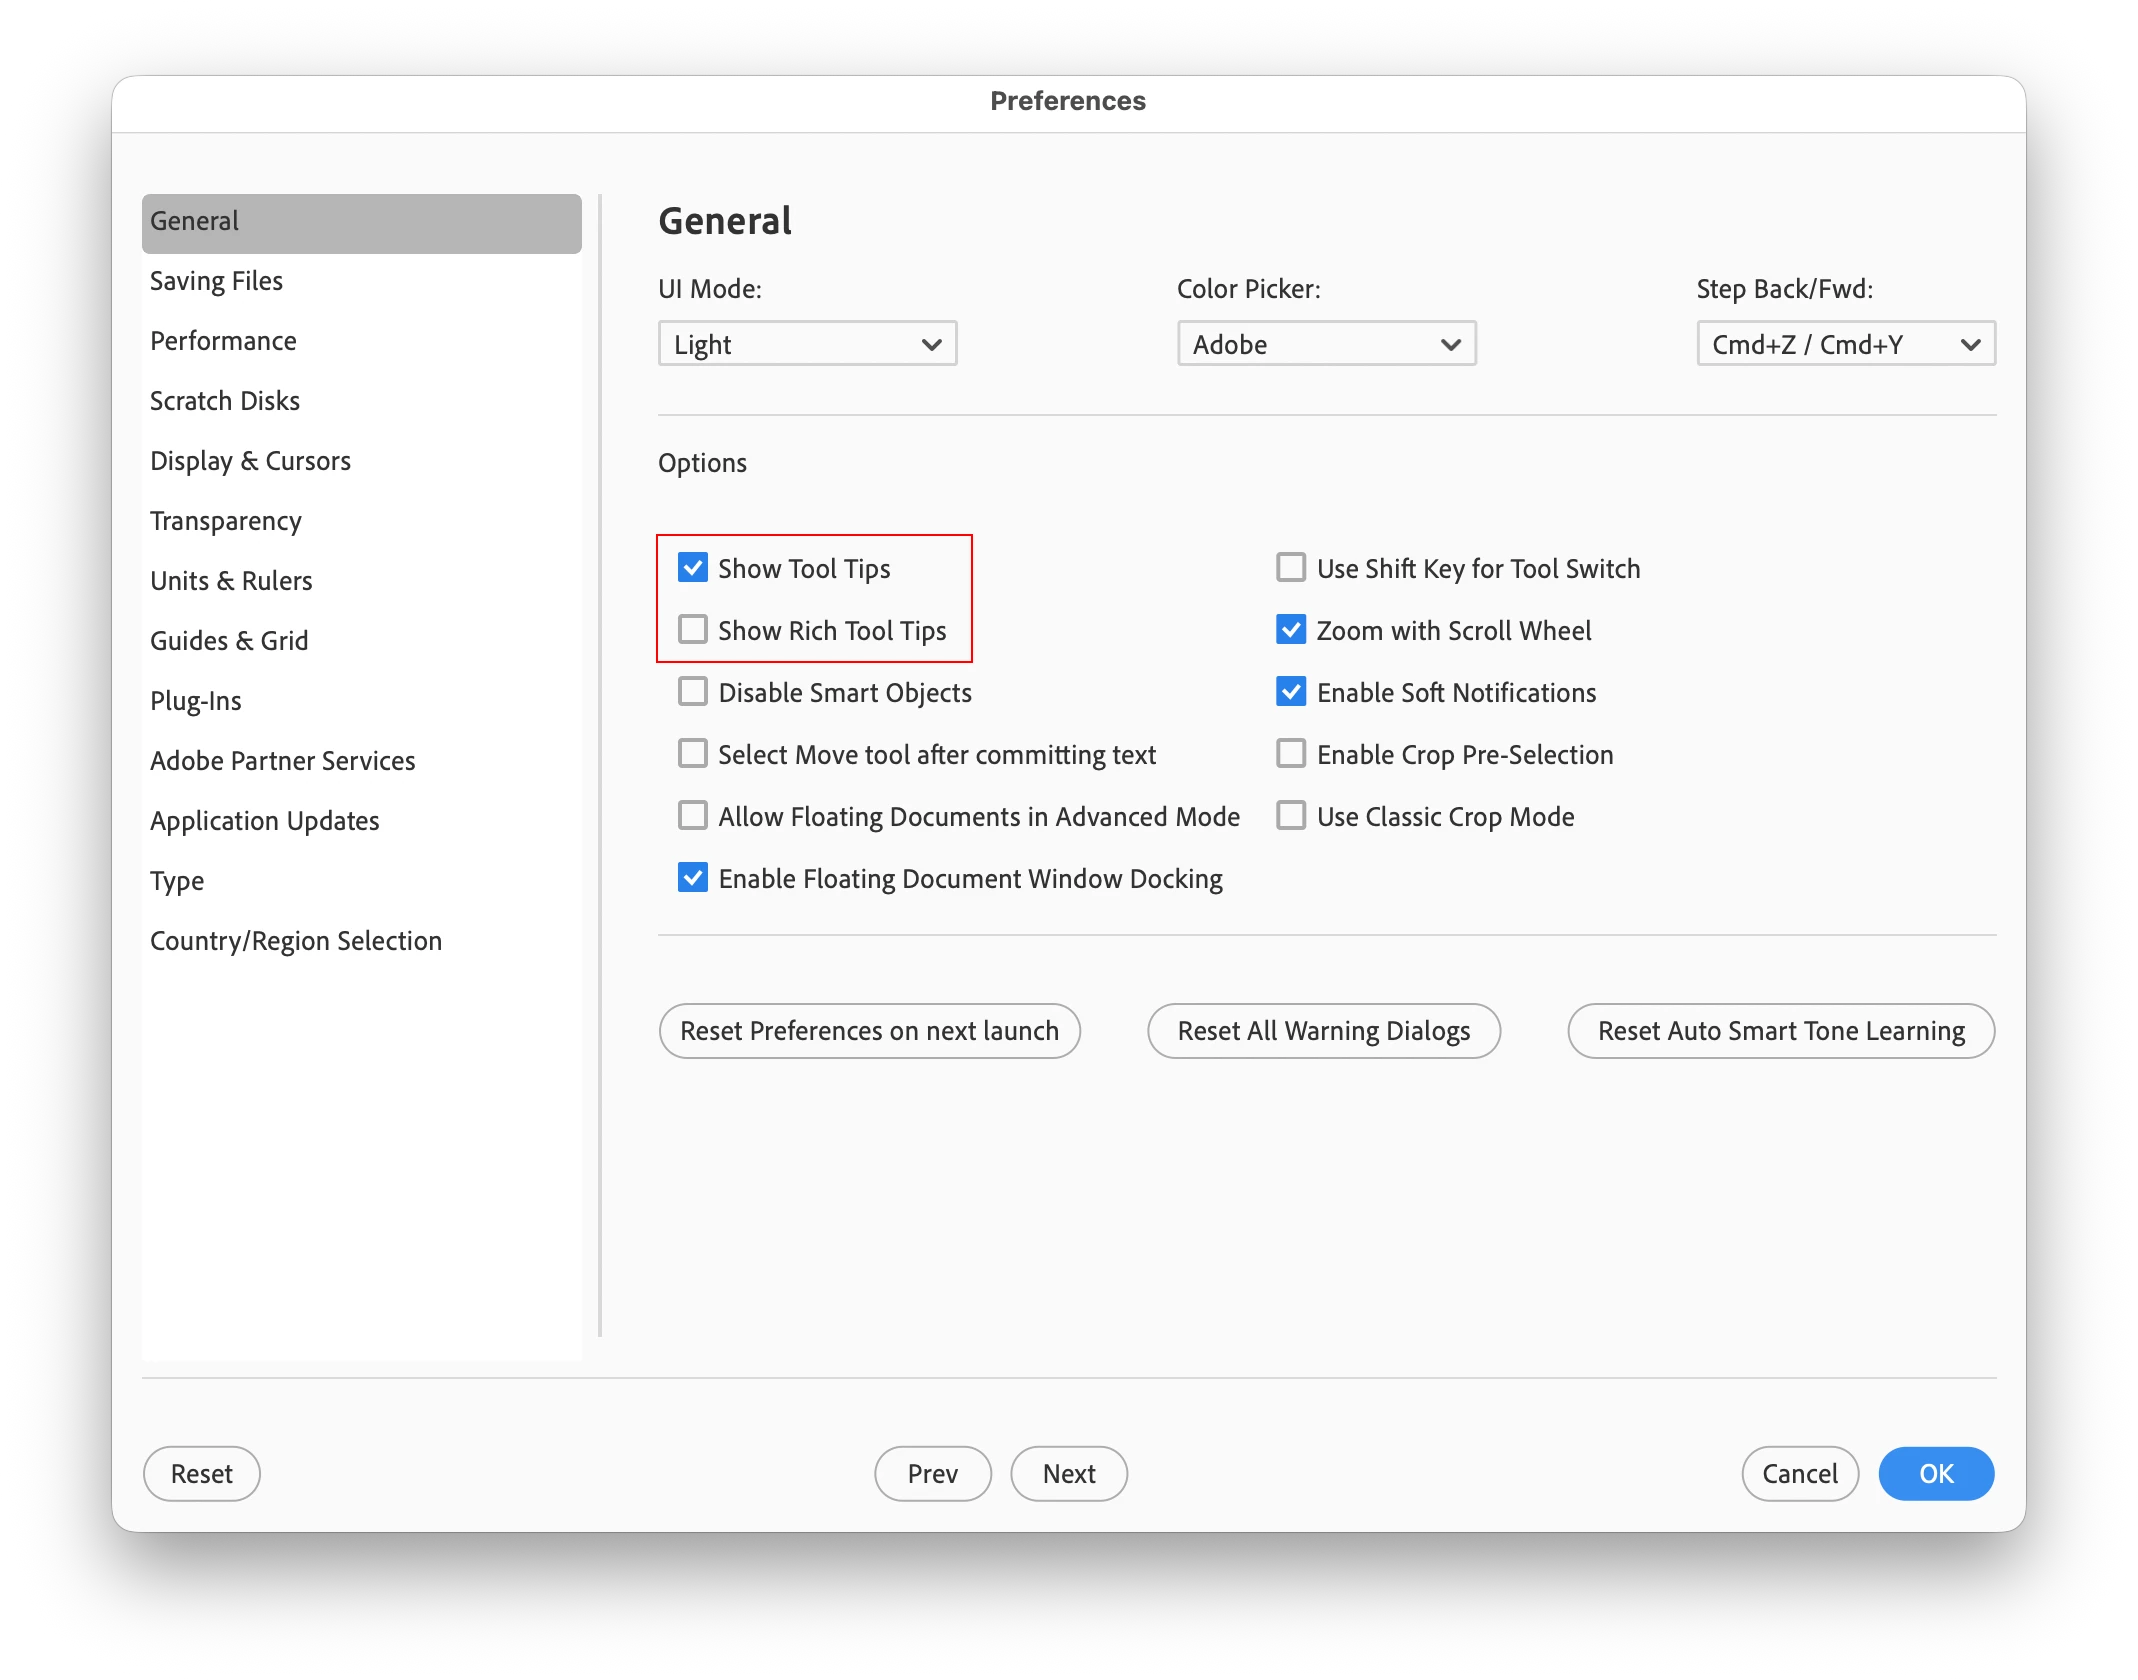Open Units & Rulers preferences

(x=231, y=581)
